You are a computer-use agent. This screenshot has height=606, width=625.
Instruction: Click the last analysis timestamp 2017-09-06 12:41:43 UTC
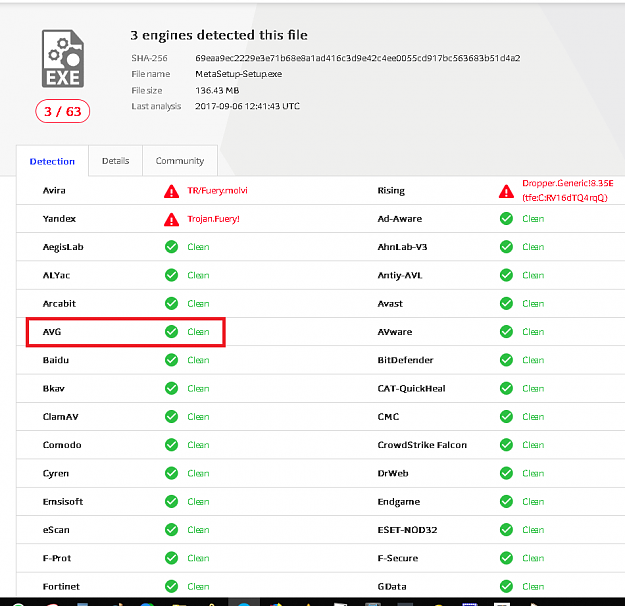click(247, 106)
